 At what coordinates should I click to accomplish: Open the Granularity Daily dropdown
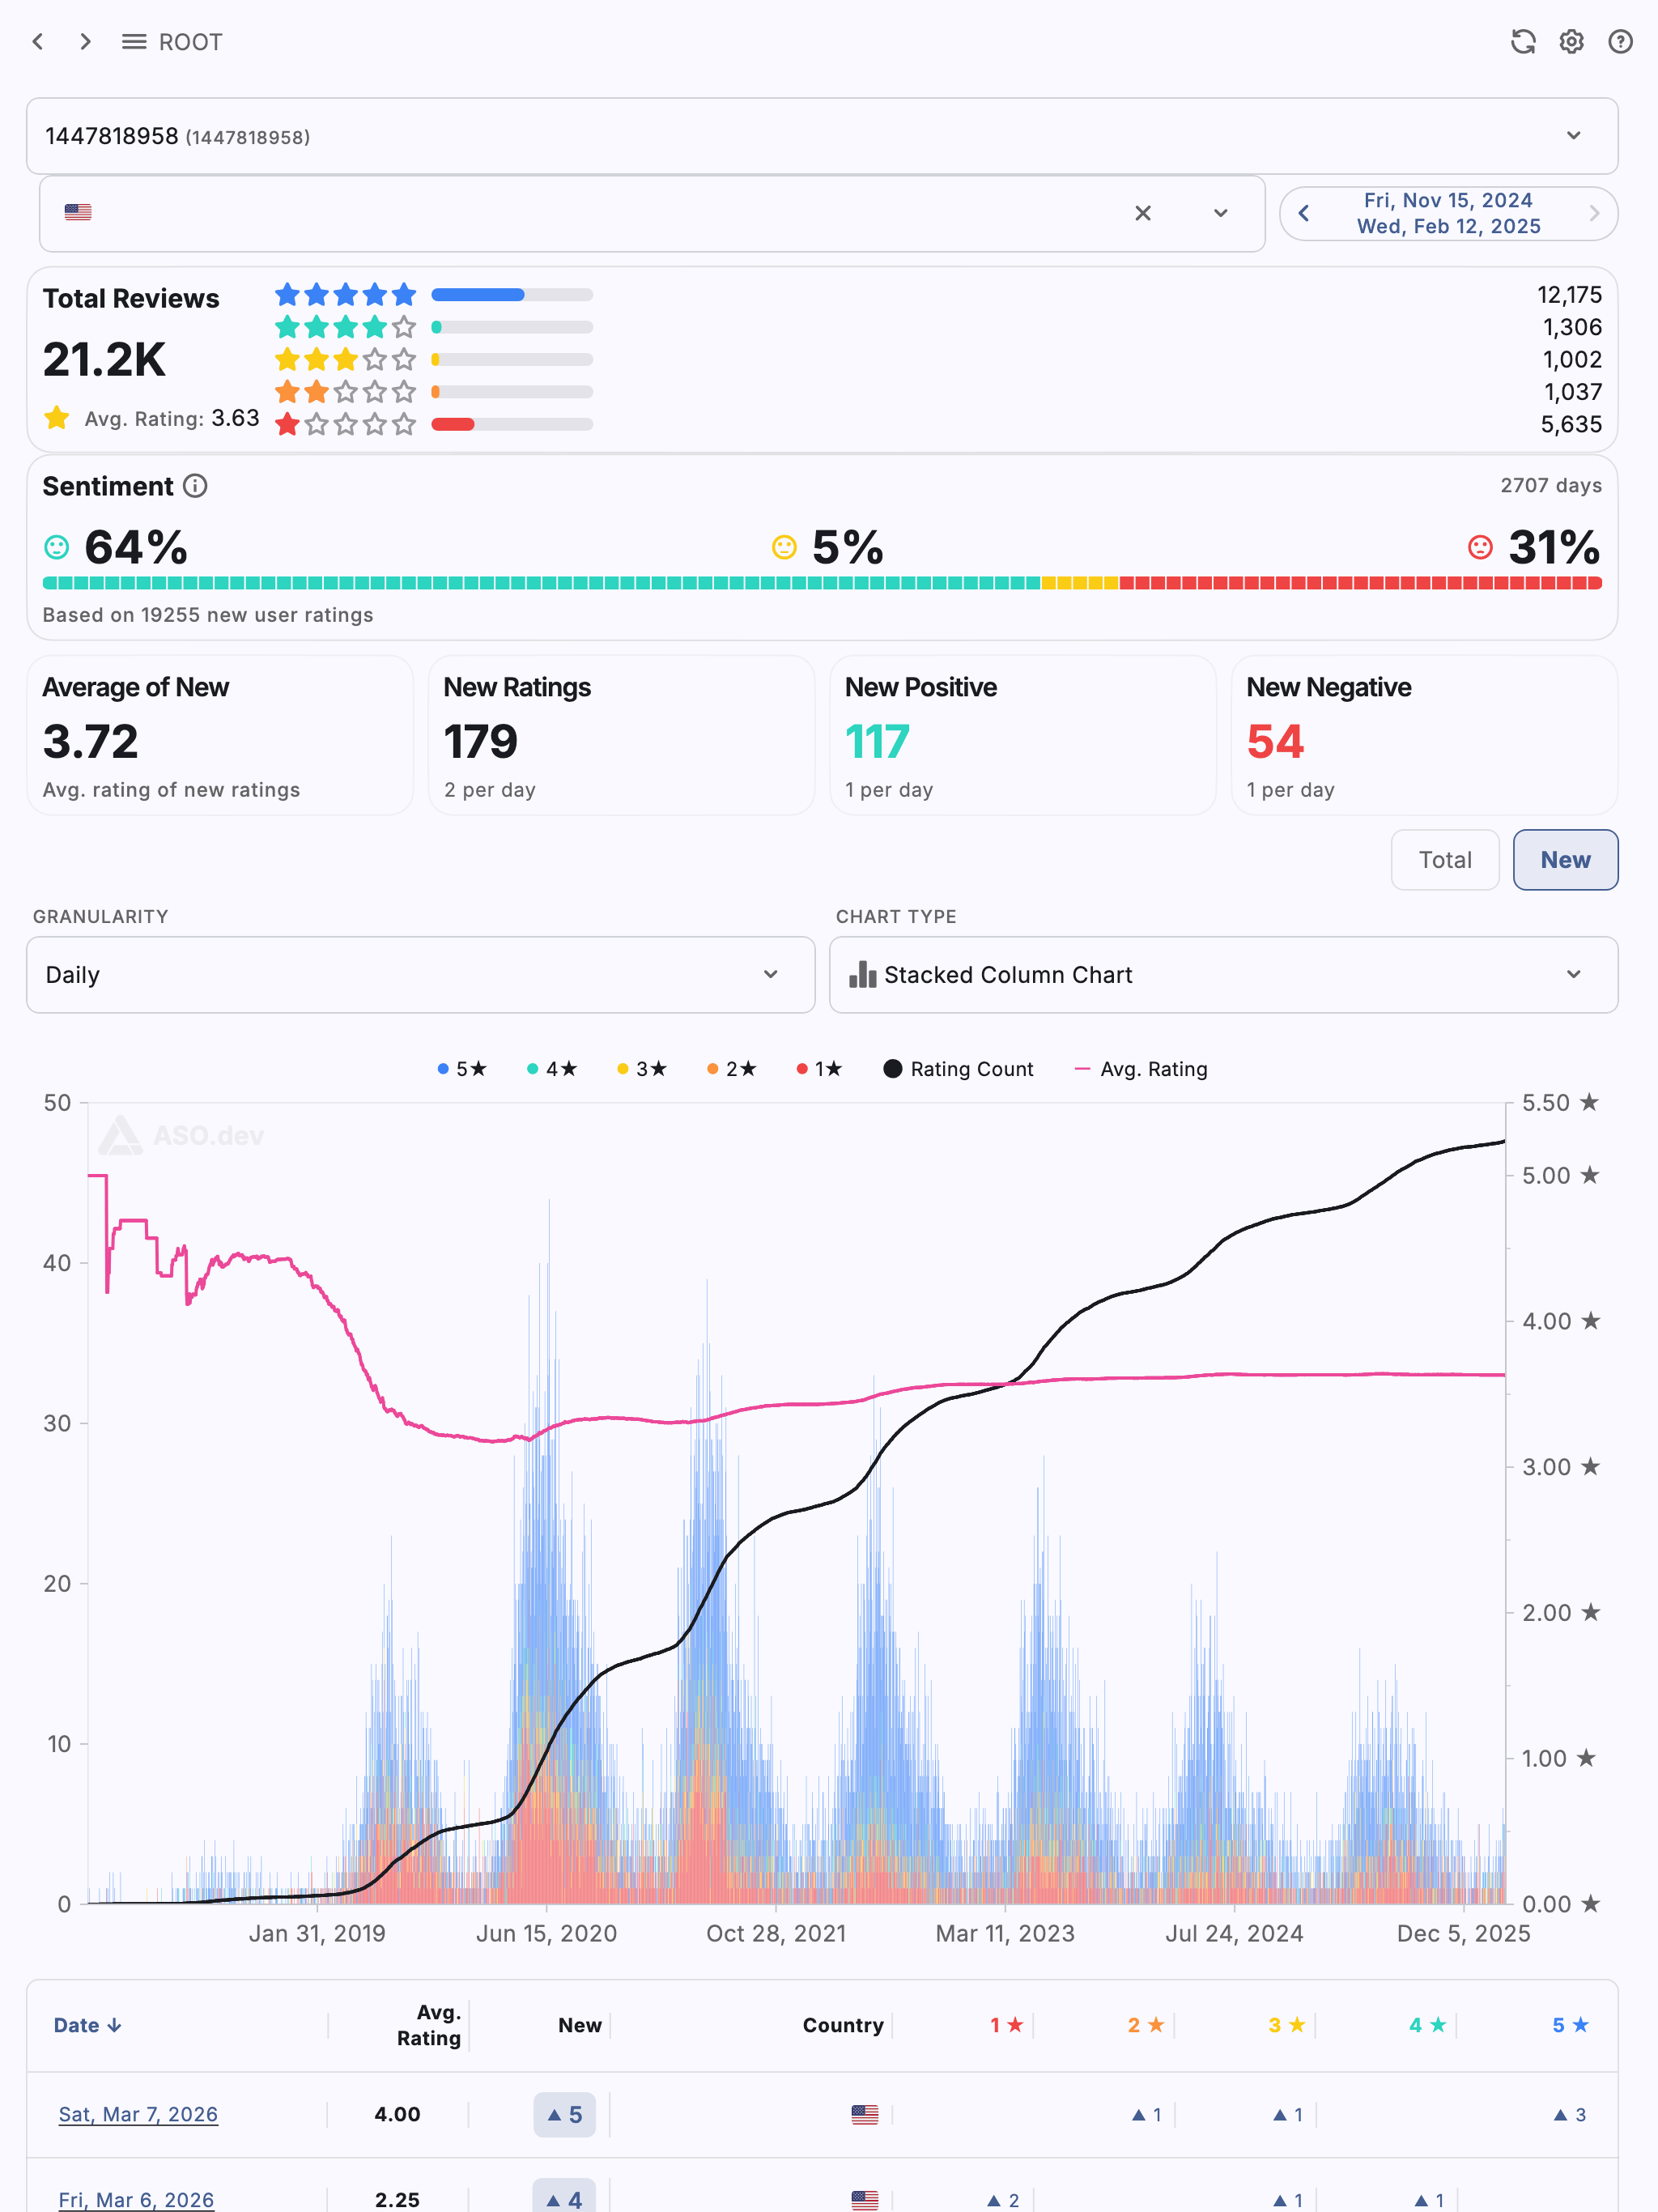point(421,975)
